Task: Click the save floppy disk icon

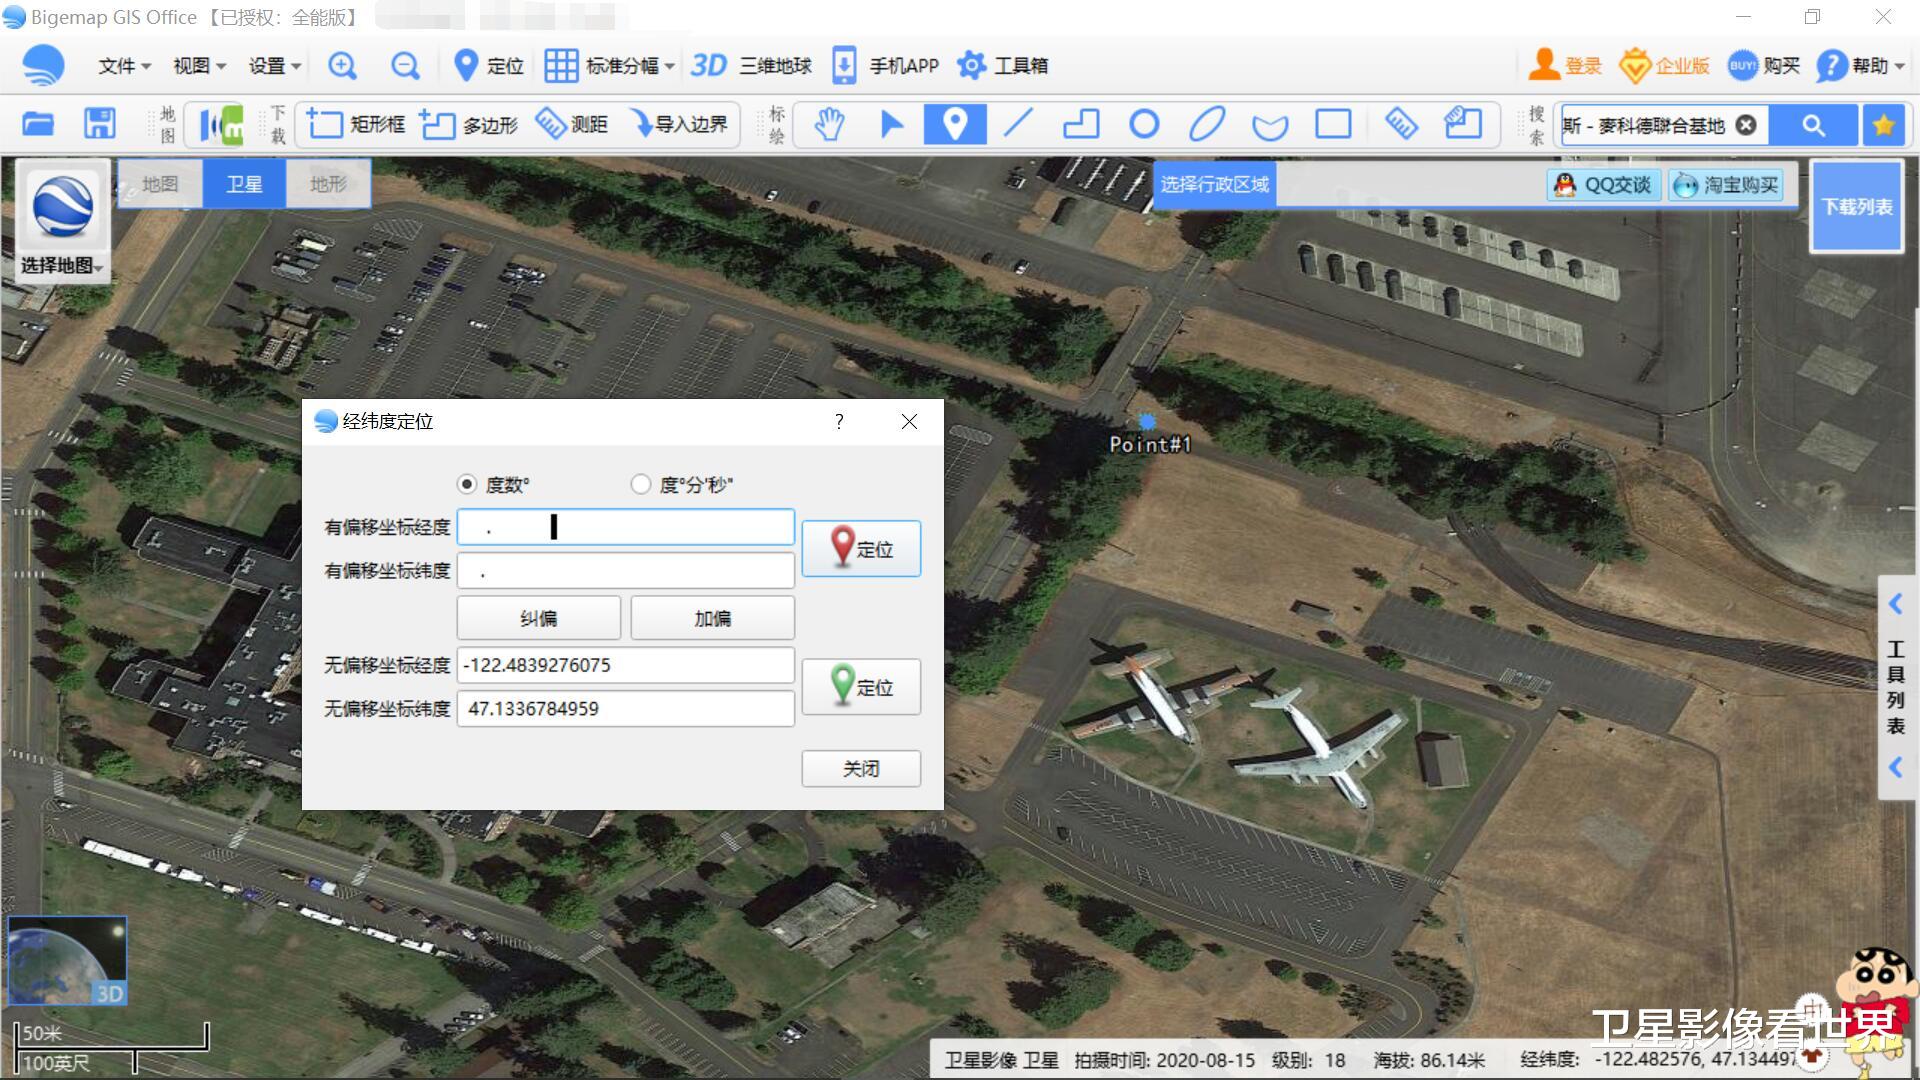Action: (x=99, y=124)
